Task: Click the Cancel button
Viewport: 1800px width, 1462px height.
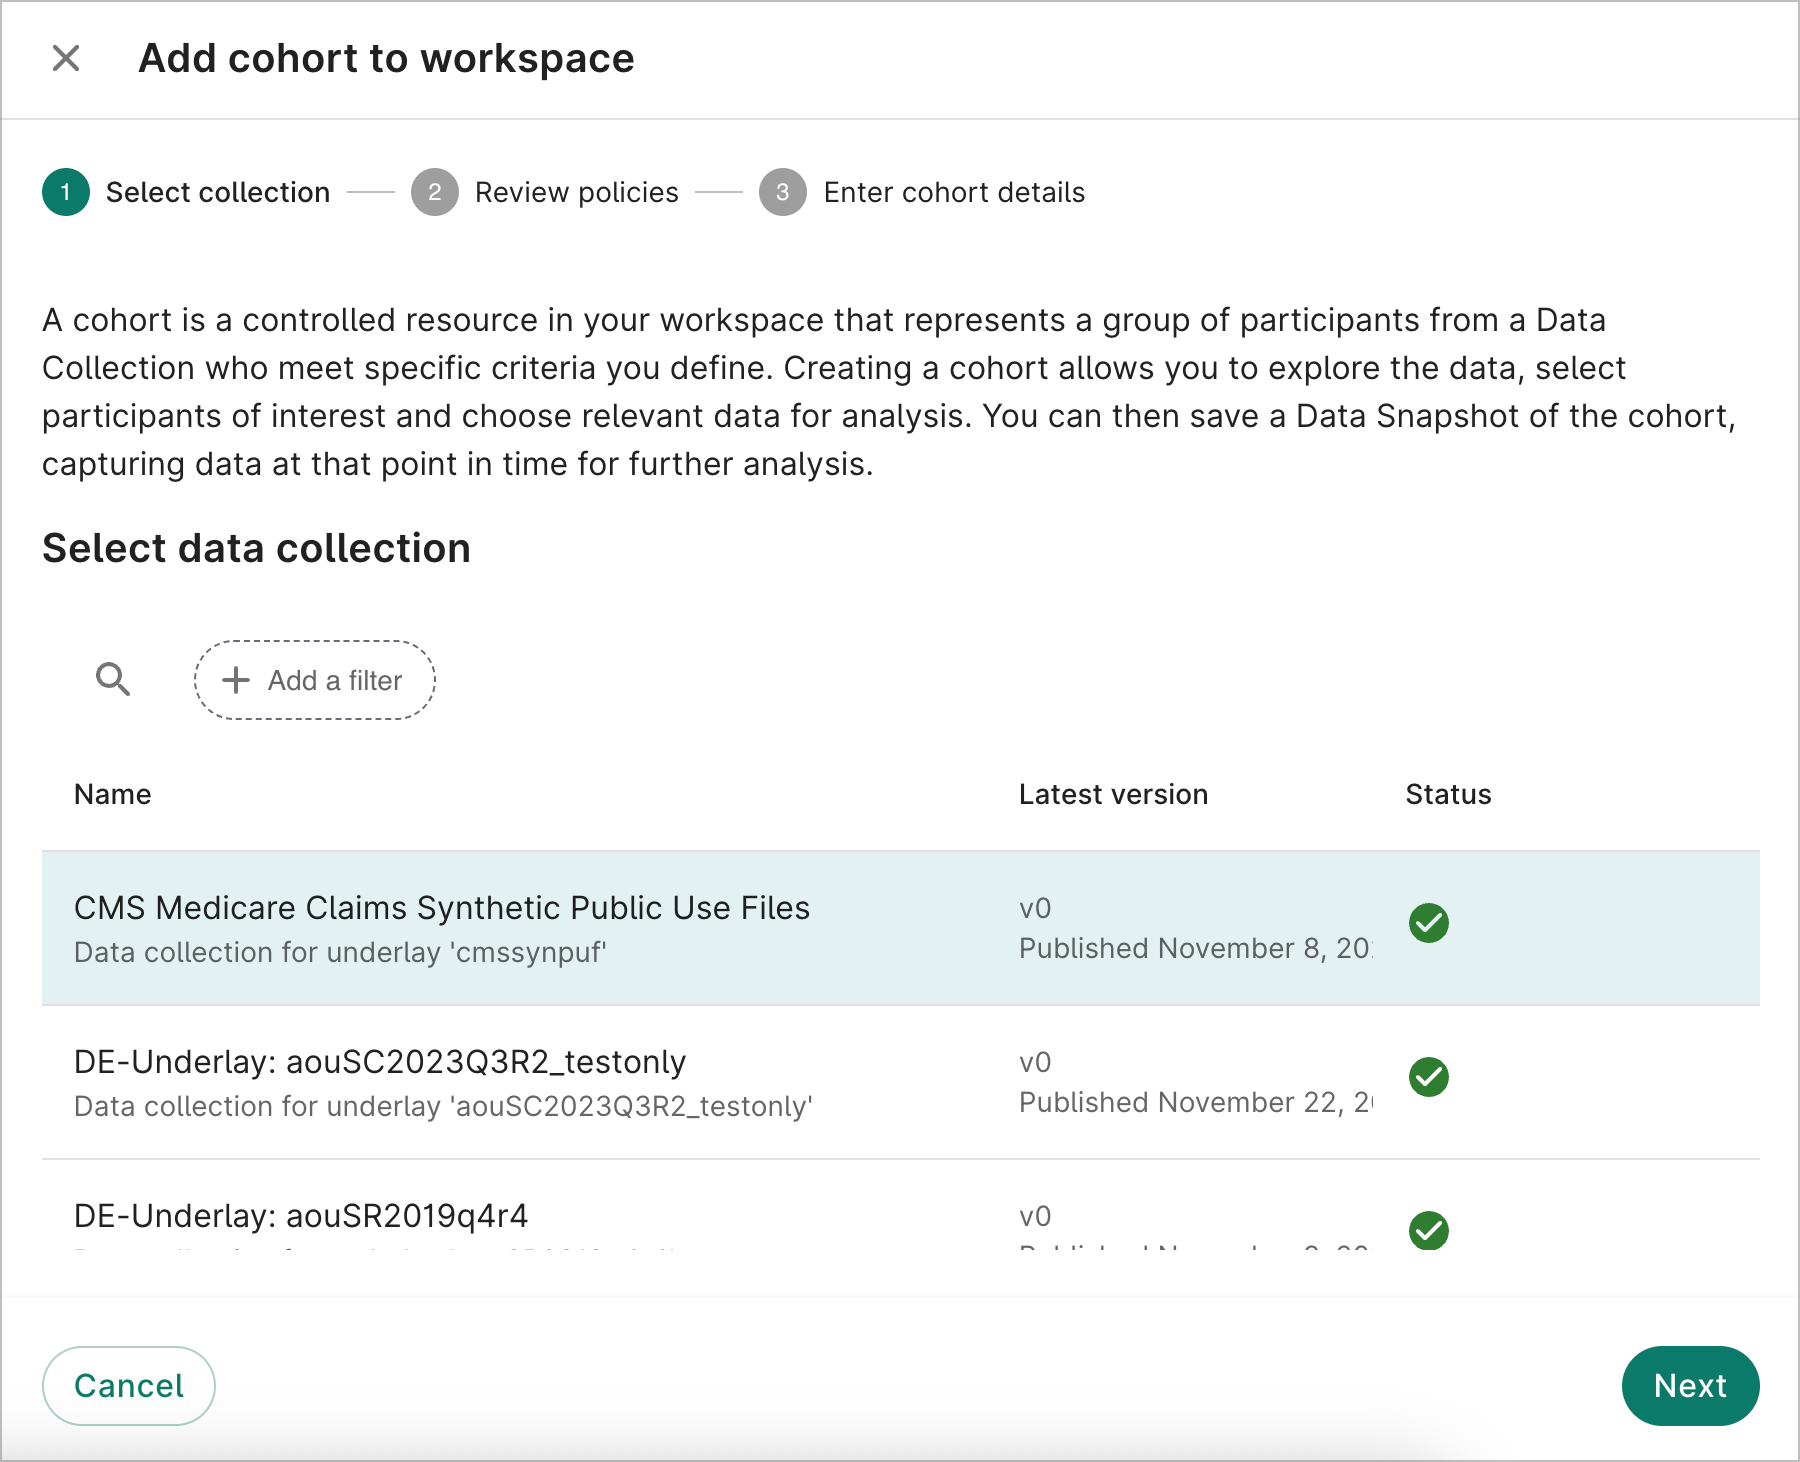Action: pyautogui.click(x=128, y=1386)
